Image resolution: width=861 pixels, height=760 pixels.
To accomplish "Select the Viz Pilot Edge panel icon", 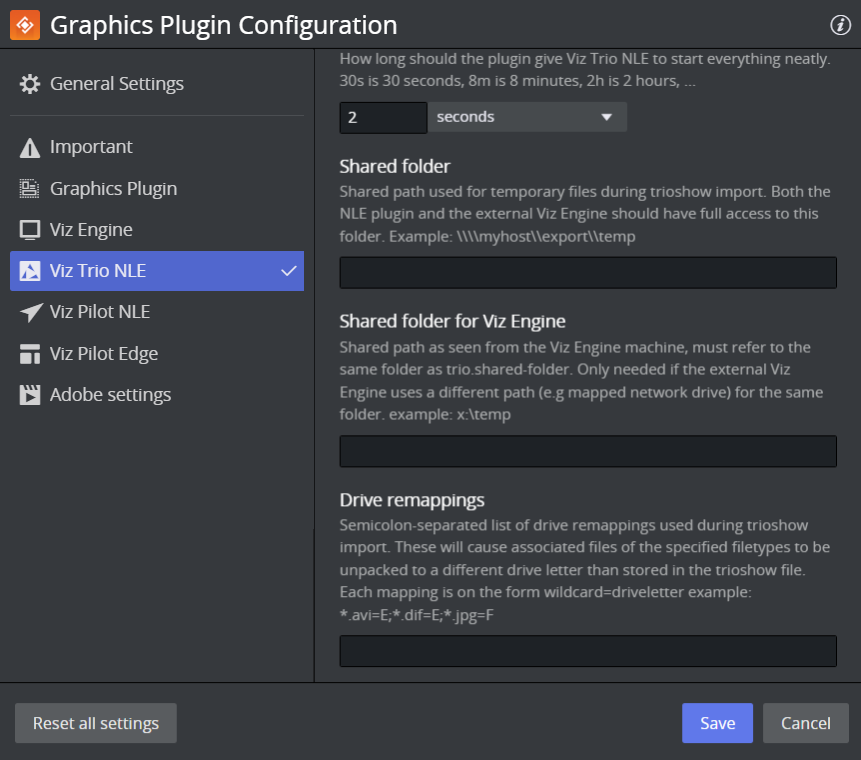I will click(x=30, y=353).
